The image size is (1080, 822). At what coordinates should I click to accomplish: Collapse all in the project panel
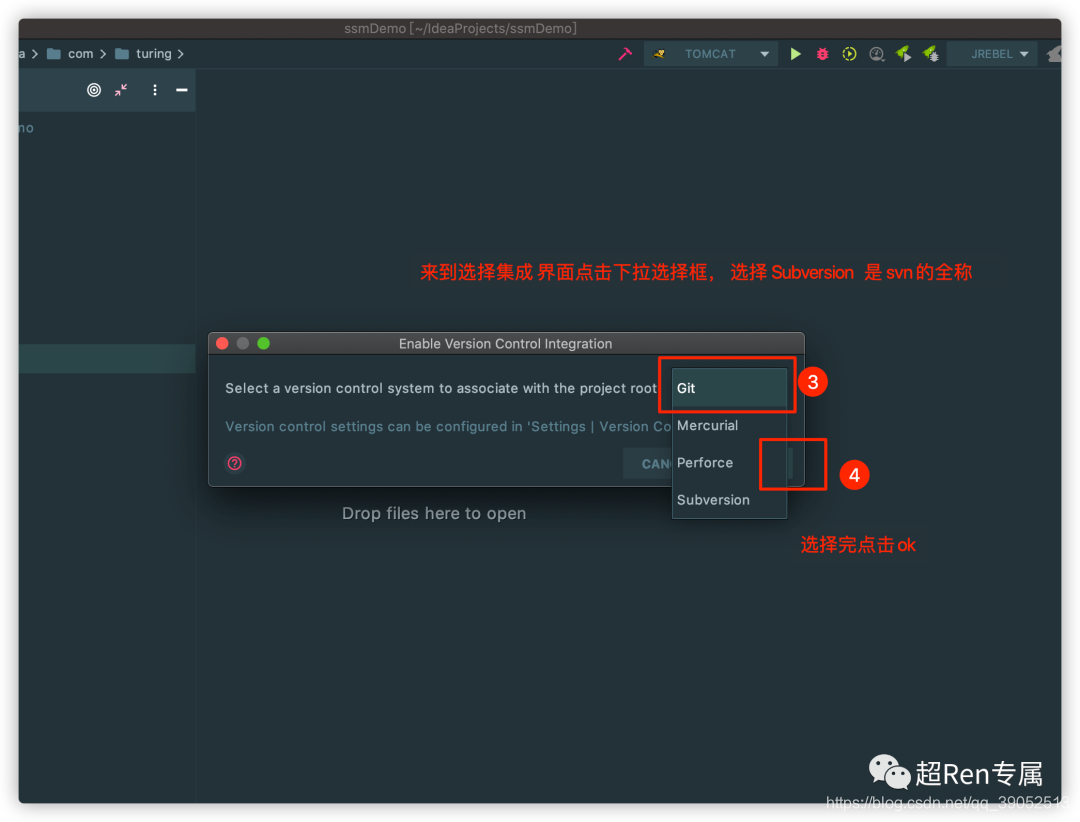point(121,90)
